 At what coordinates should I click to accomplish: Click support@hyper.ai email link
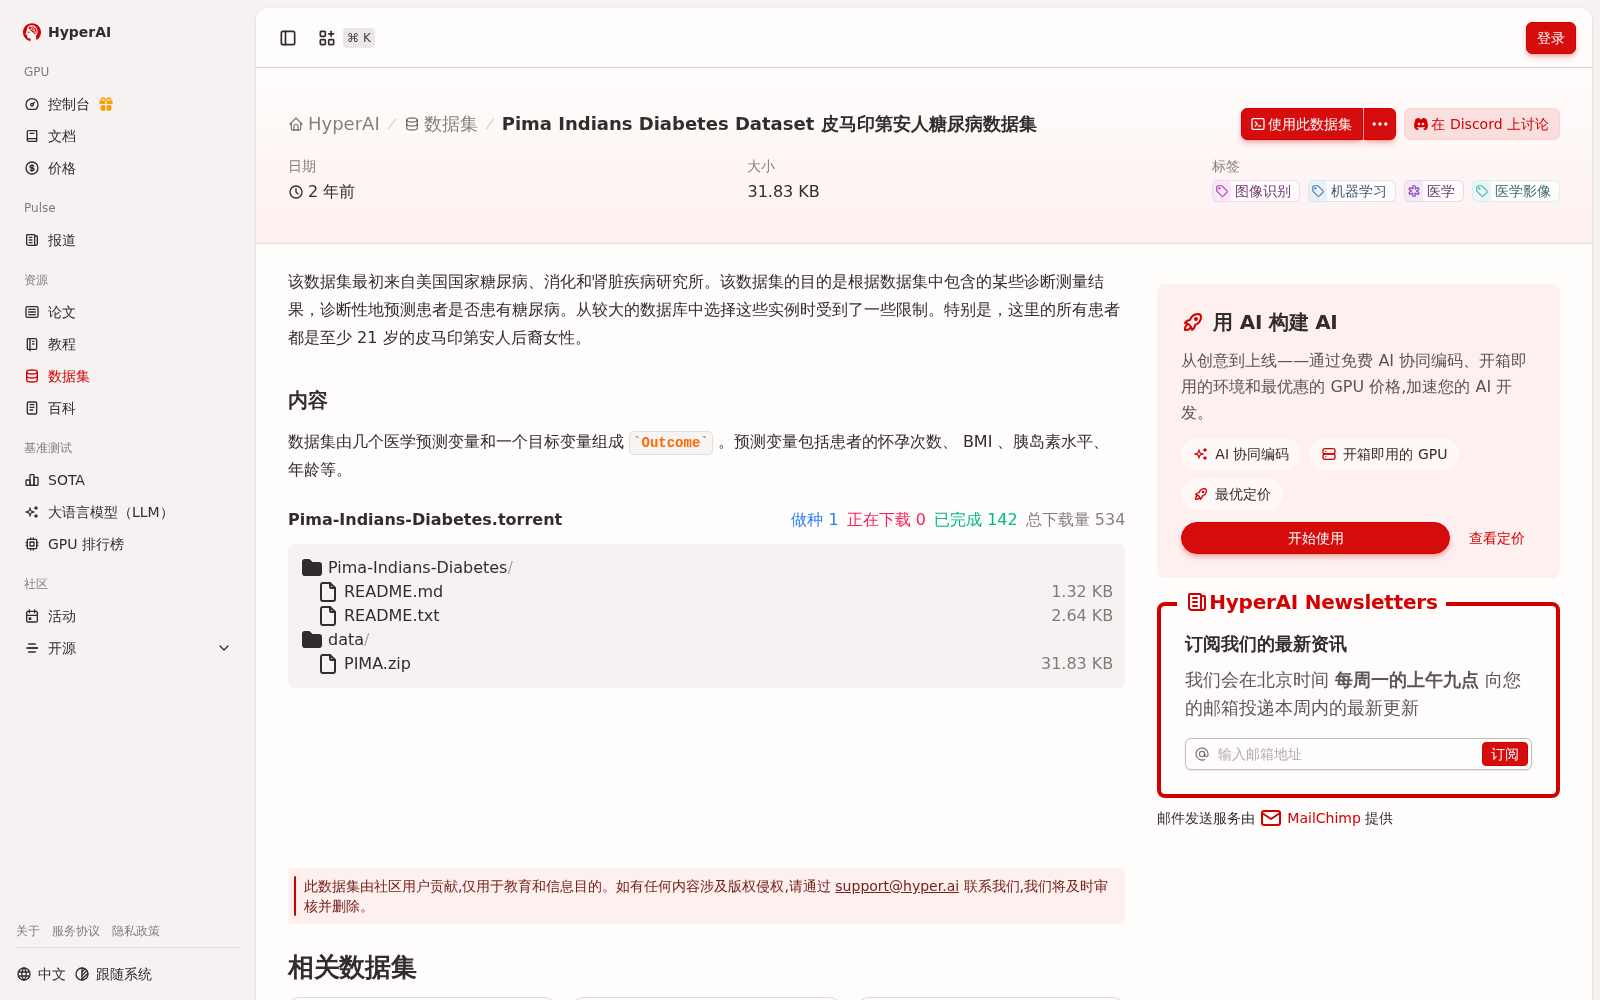click(897, 886)
